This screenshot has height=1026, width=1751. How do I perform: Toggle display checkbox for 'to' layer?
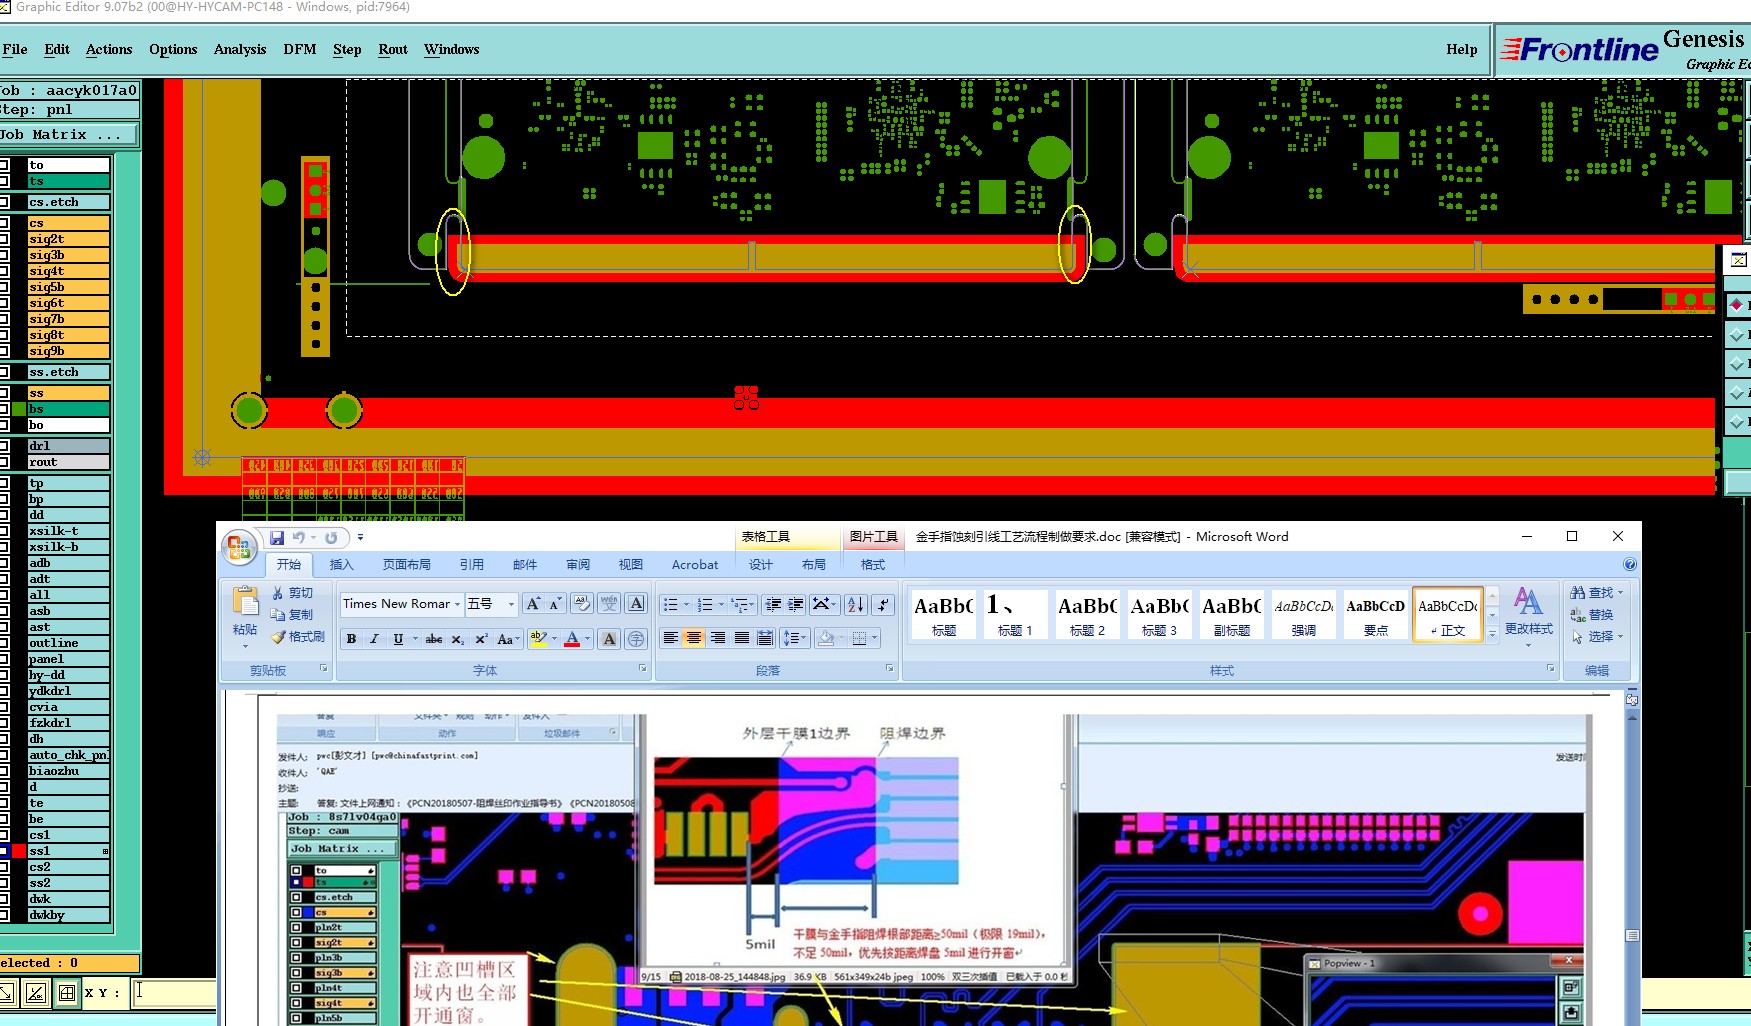pyautogui.click(x=4, y=165)
